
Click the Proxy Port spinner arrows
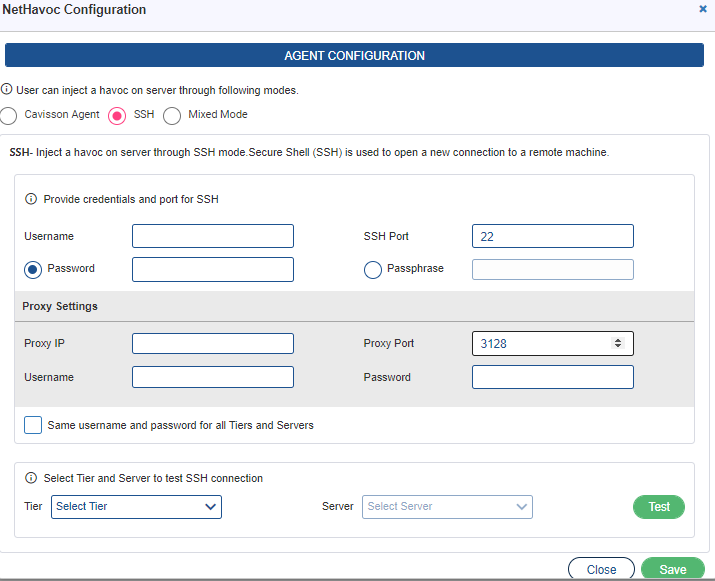[x=618, y=343]
